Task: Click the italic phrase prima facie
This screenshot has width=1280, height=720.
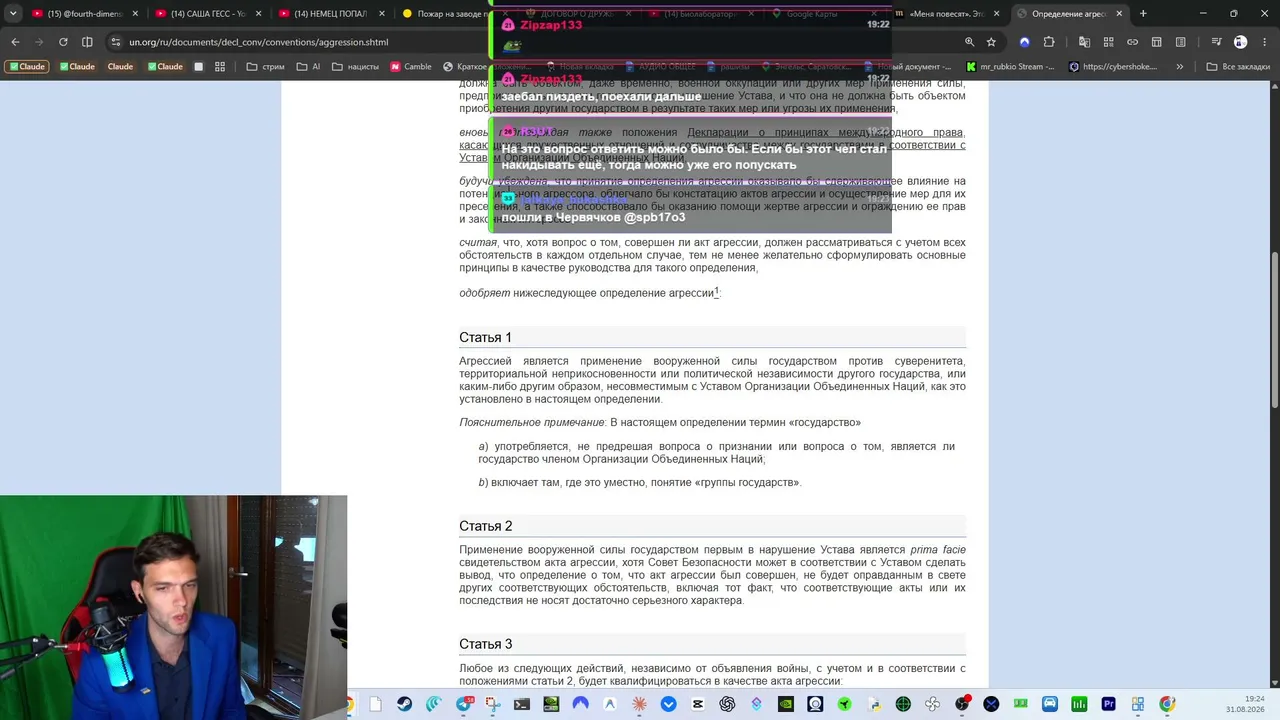Action: pos(938,550)
